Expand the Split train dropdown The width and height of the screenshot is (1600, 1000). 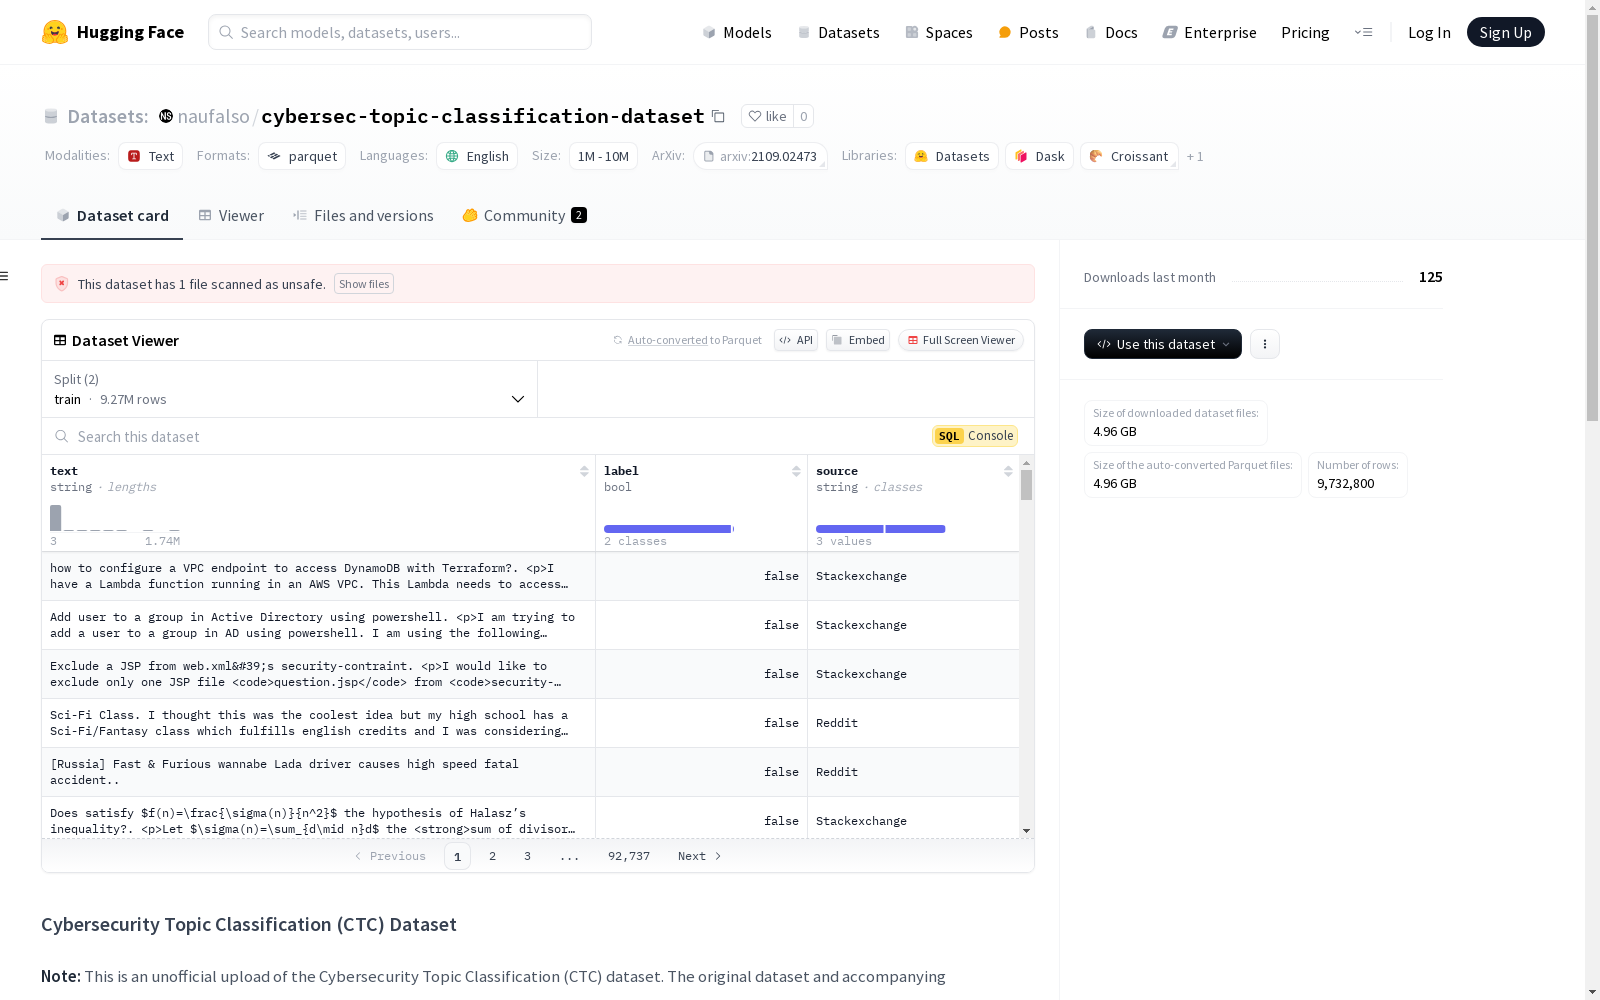pos(290,389)
